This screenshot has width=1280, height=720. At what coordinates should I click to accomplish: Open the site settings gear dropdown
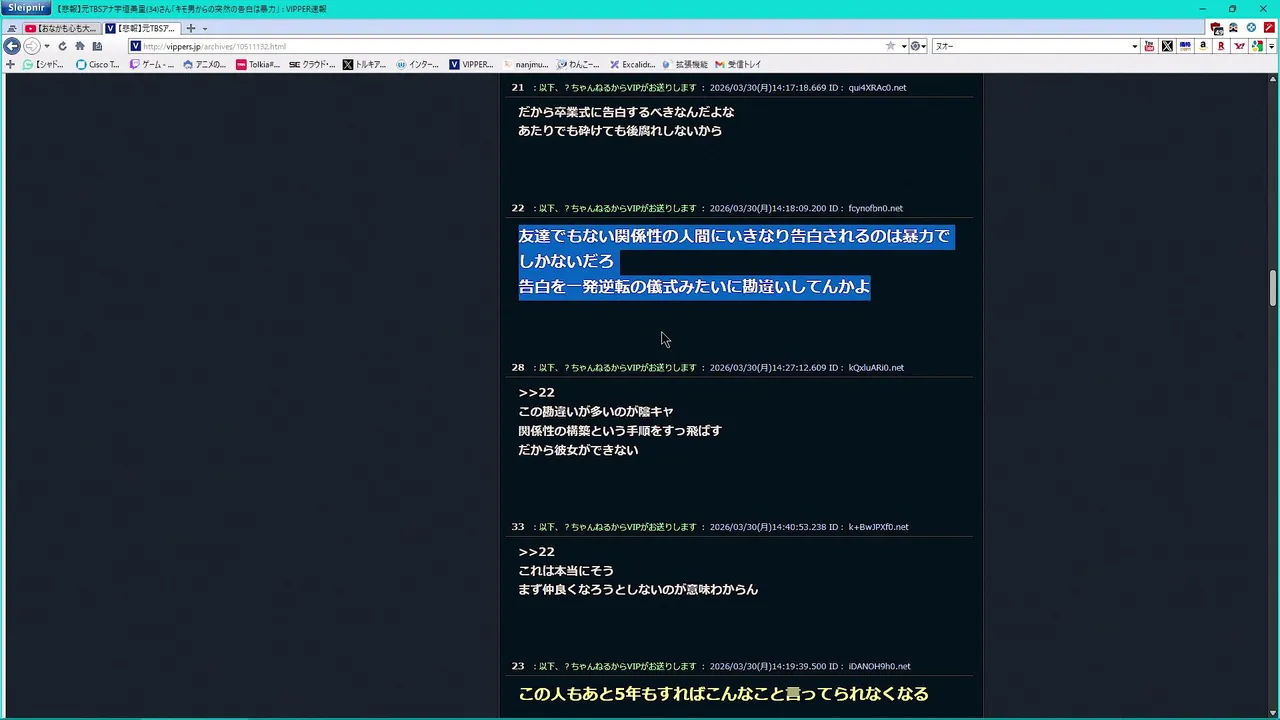point(918,46)
